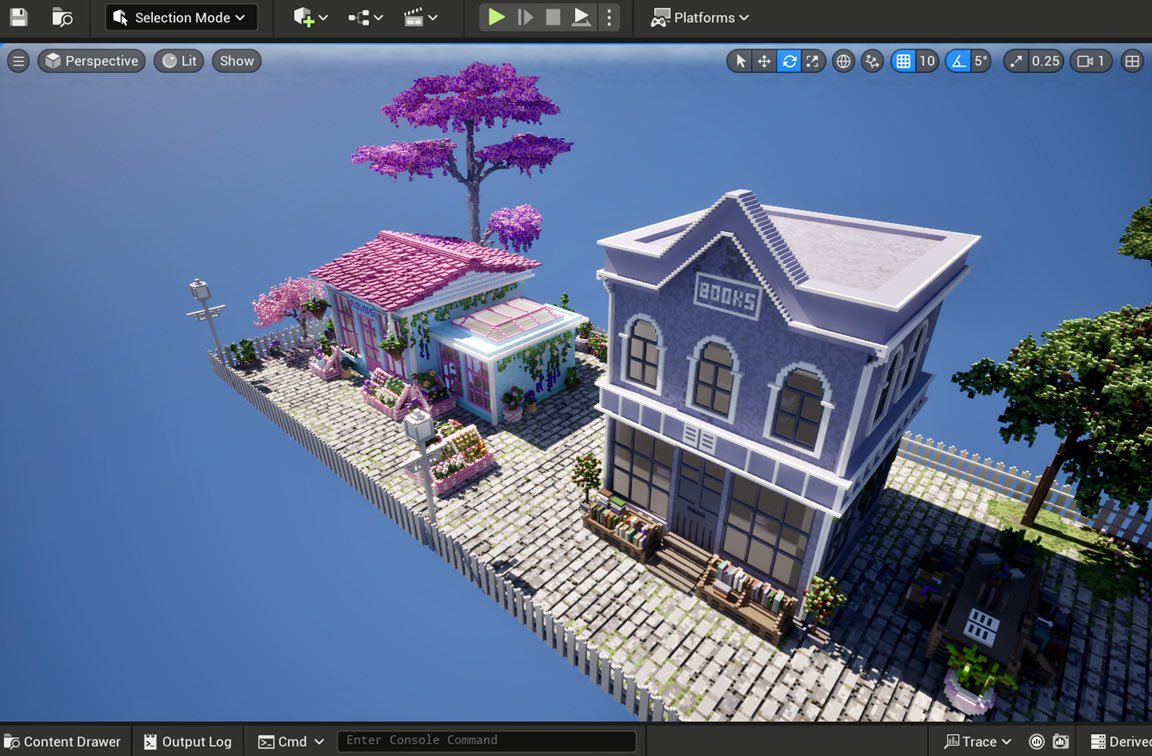Toggle grid snapping on or off
The height and width of the screenshot is (756, 1152).
pyautogui.click(x=904, y=61)
